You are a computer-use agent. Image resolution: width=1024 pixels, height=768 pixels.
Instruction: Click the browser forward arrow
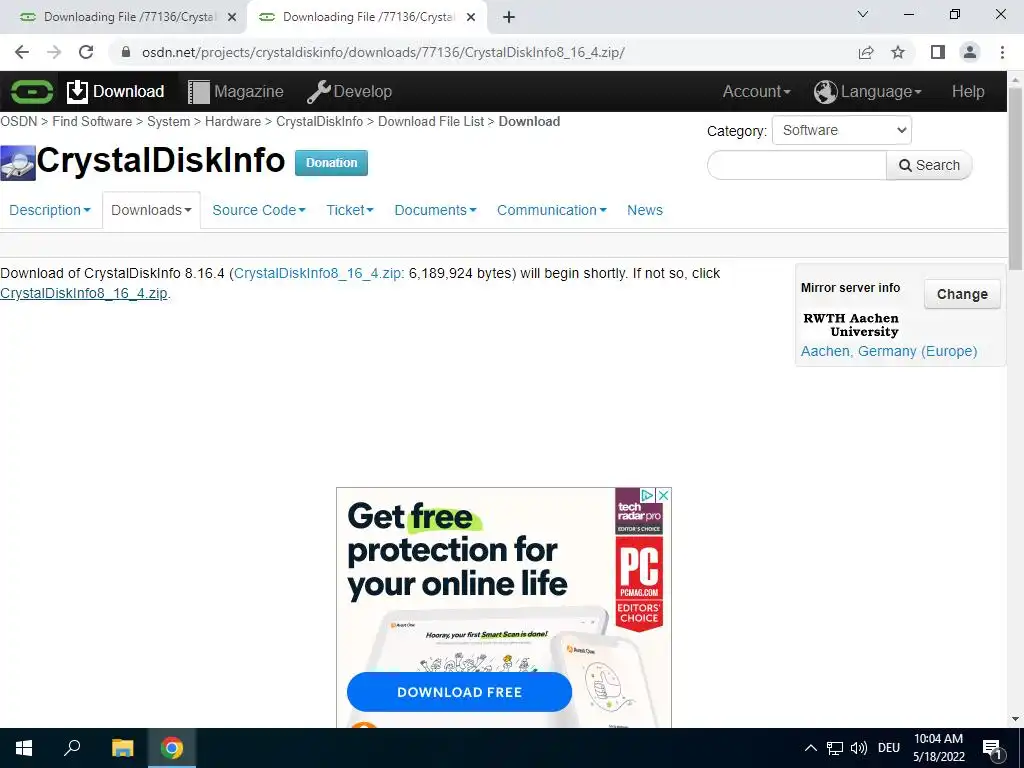[54, 52]
